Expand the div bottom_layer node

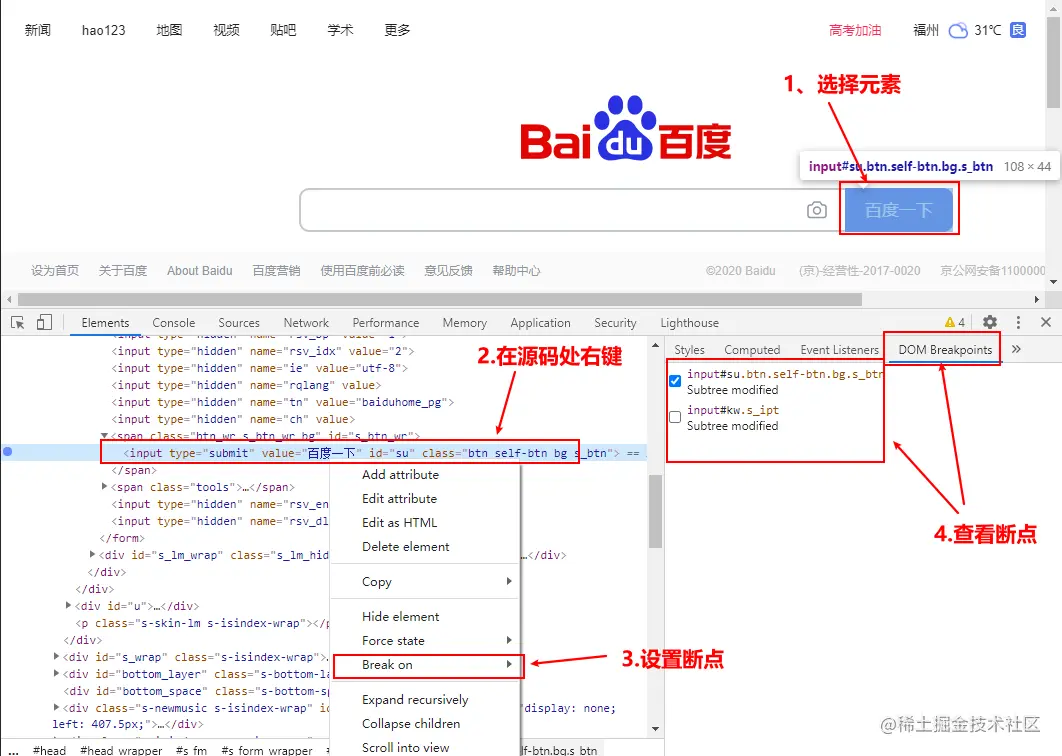coord(56,673)
